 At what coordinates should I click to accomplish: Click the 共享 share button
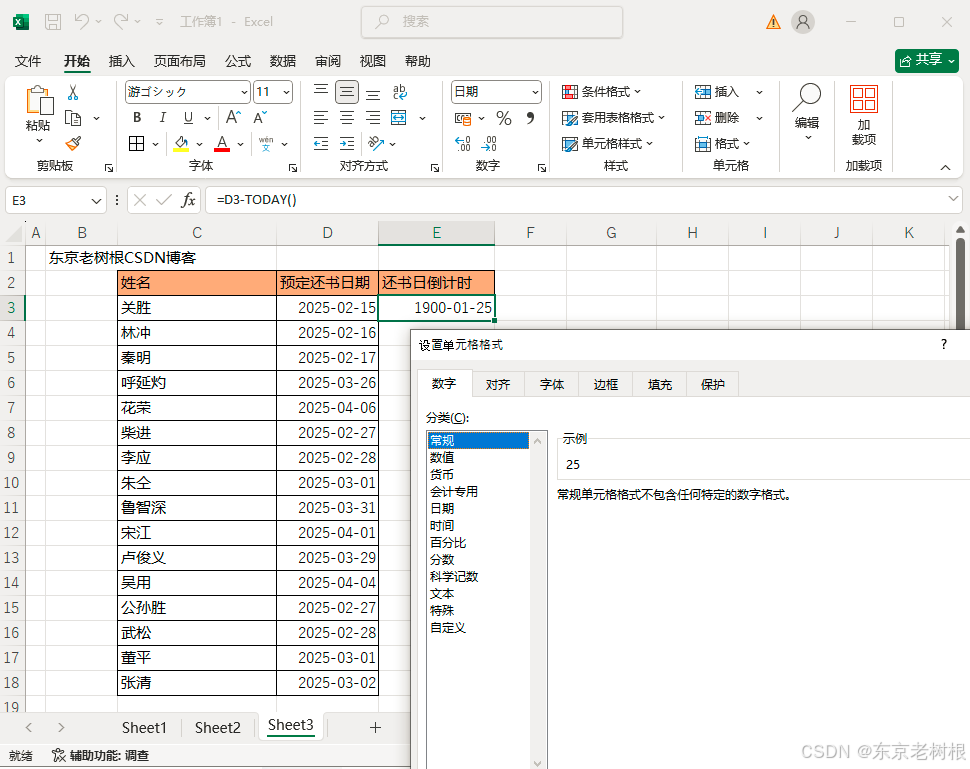point(926,60)
